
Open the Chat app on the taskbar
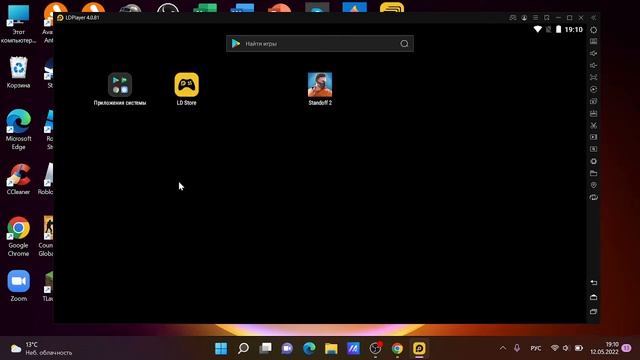point(287,348)
